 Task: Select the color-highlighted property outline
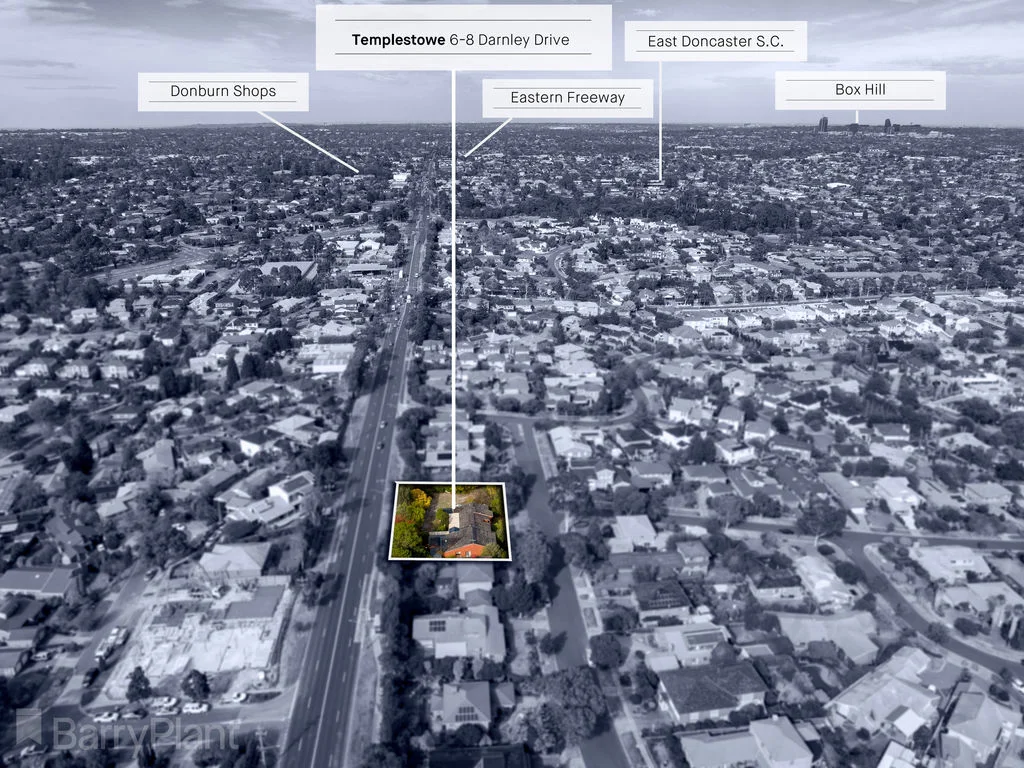[449, 521]
